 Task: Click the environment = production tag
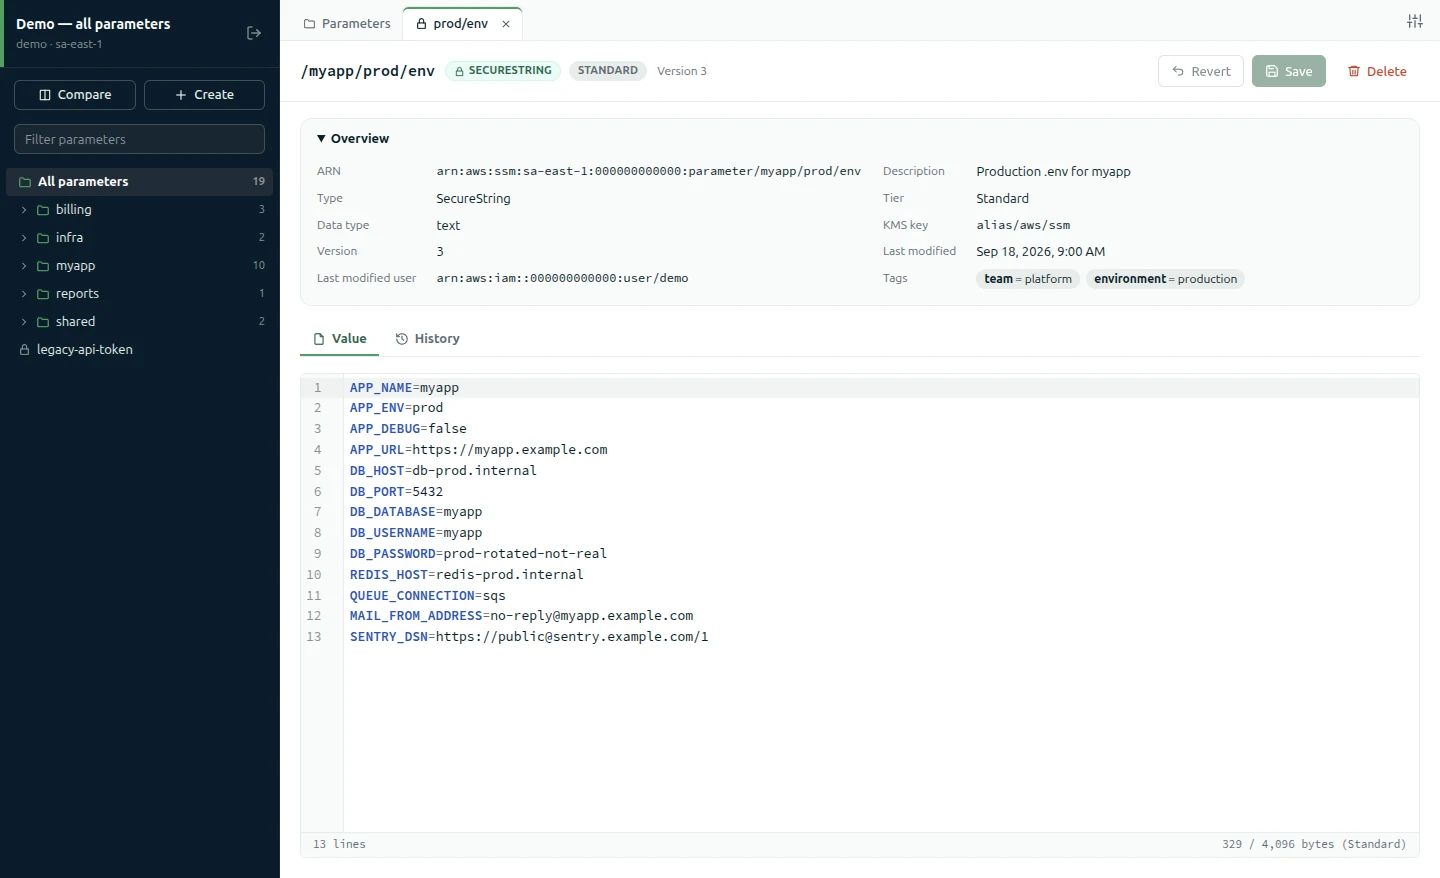[1165, 279]
